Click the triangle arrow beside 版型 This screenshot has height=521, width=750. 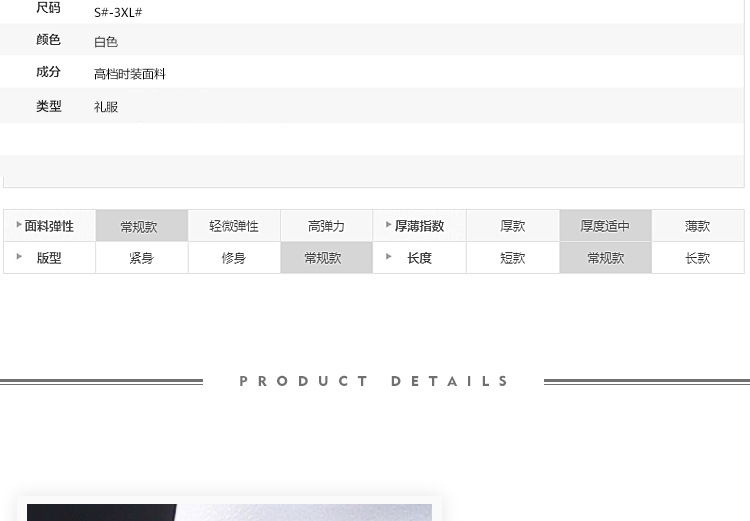point(19,256)
